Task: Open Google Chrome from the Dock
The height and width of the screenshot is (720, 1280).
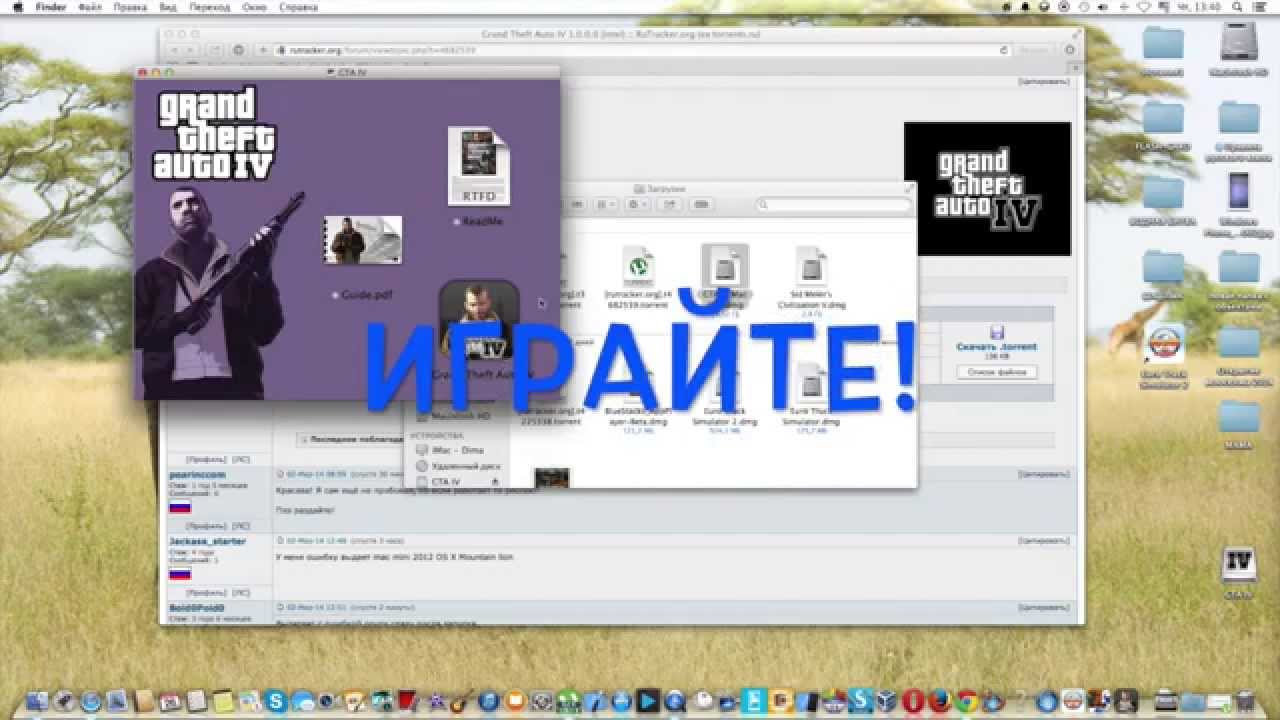Action: click(x=967, y=702)
